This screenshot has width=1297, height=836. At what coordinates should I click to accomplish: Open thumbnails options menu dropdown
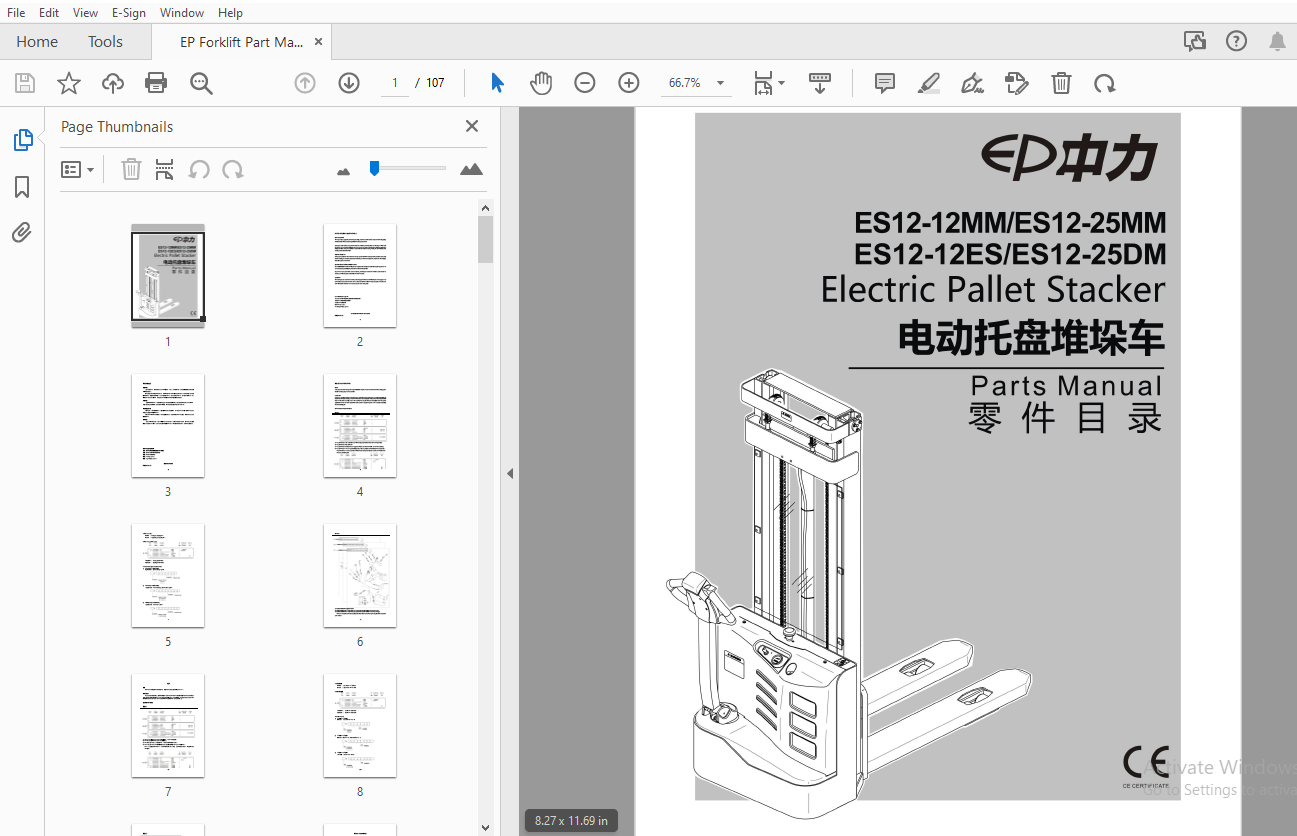[x=78, y=169]
